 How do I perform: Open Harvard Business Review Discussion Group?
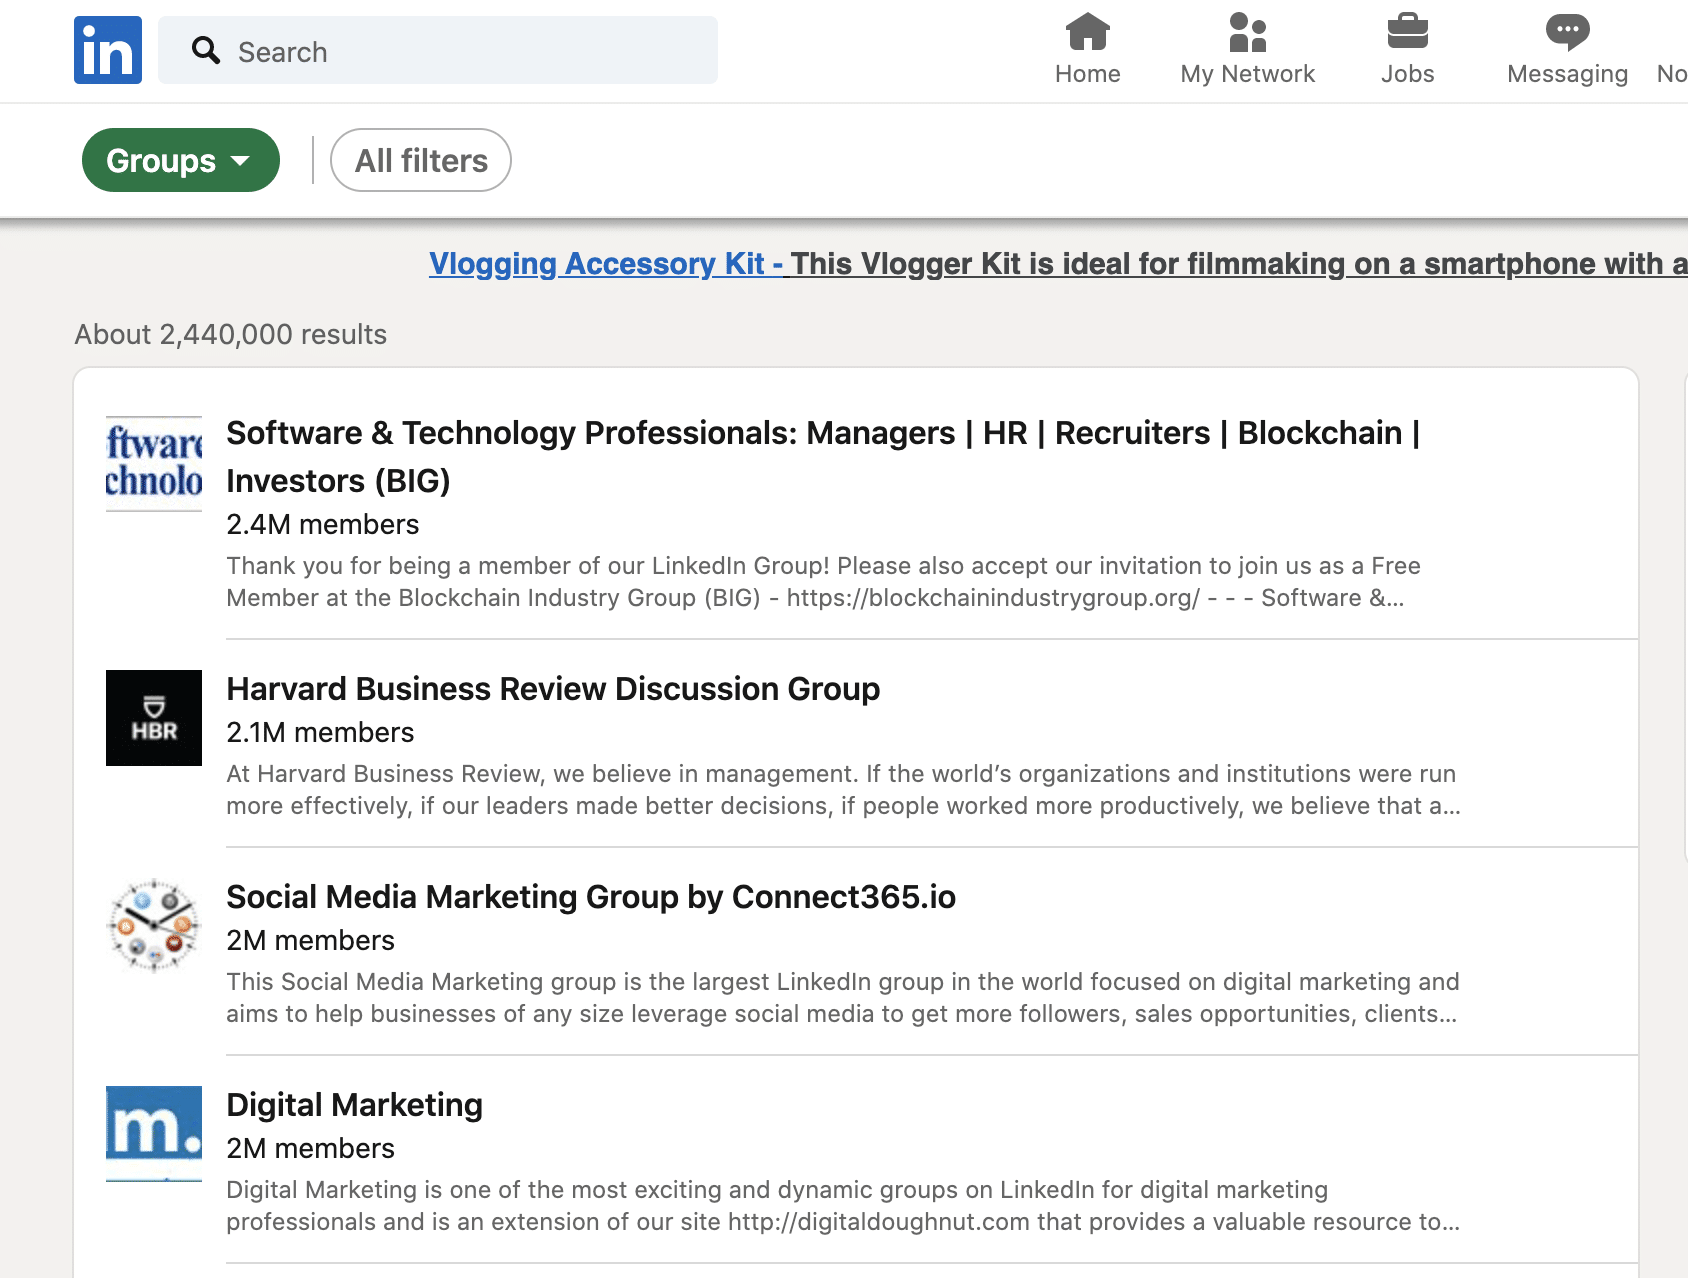[553, 689]
